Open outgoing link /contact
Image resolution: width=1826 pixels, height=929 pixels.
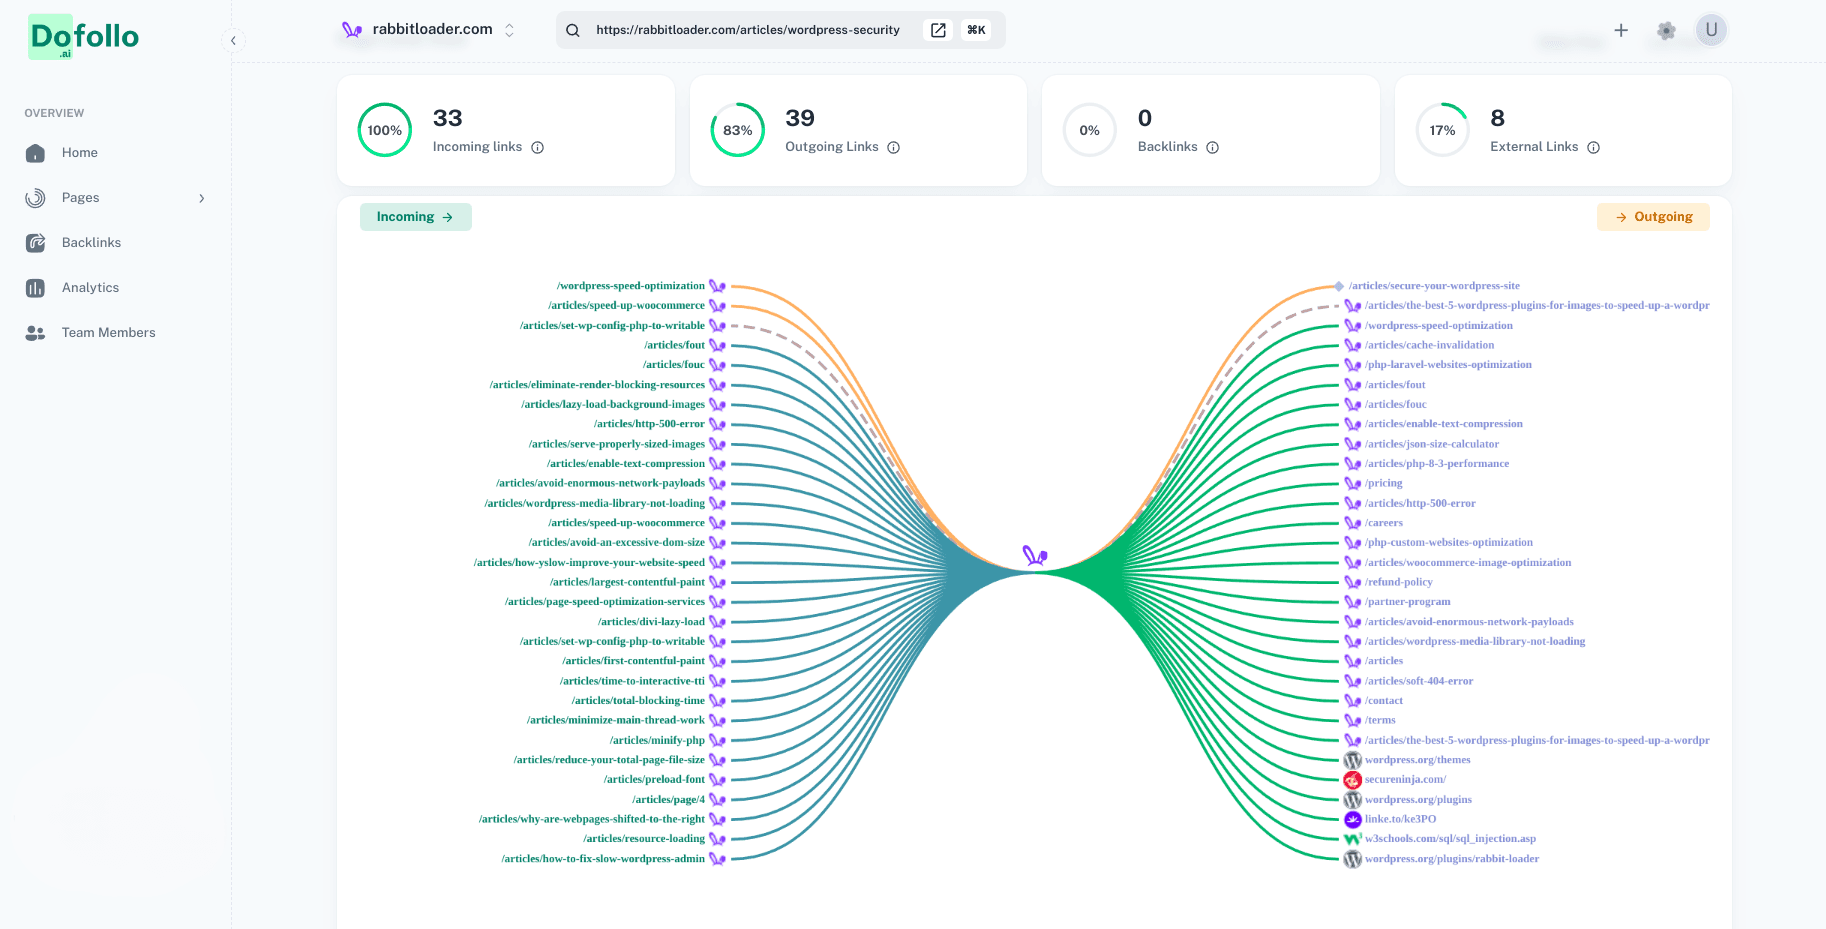coord(1384,701)
